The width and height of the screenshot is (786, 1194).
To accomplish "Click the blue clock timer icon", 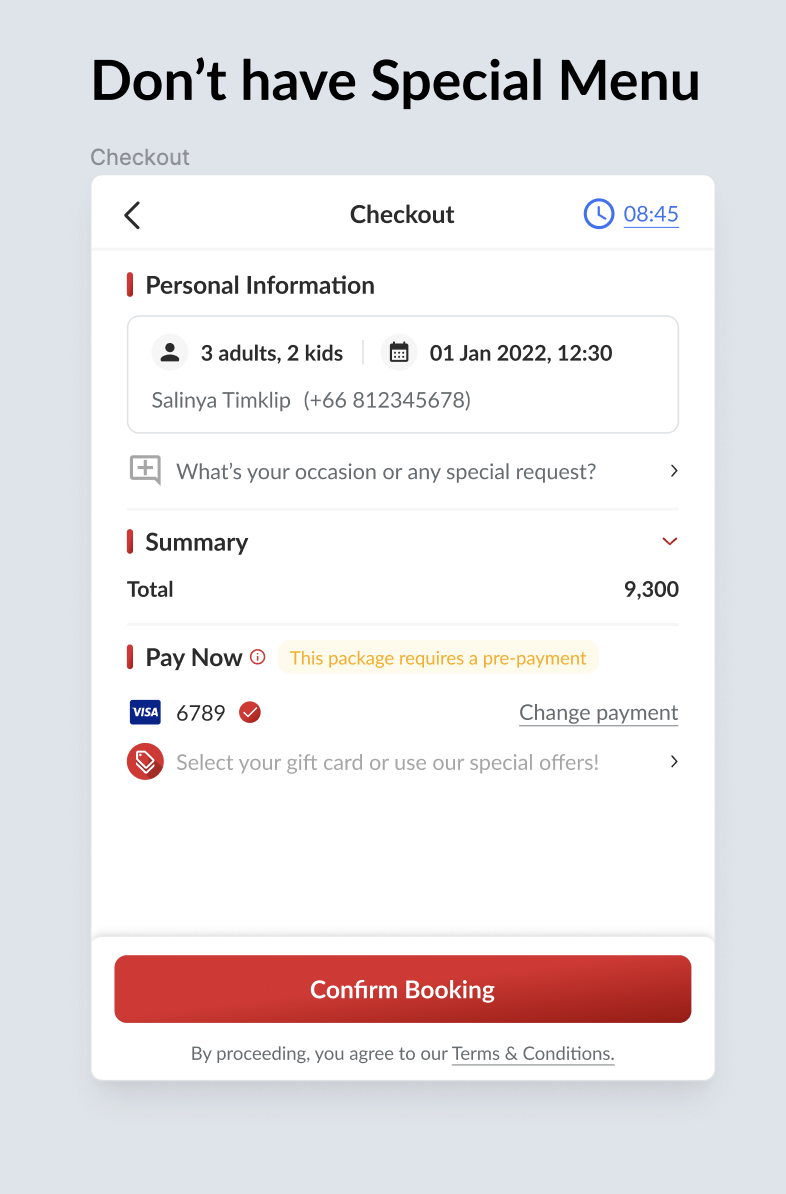I will pos(598,214).
